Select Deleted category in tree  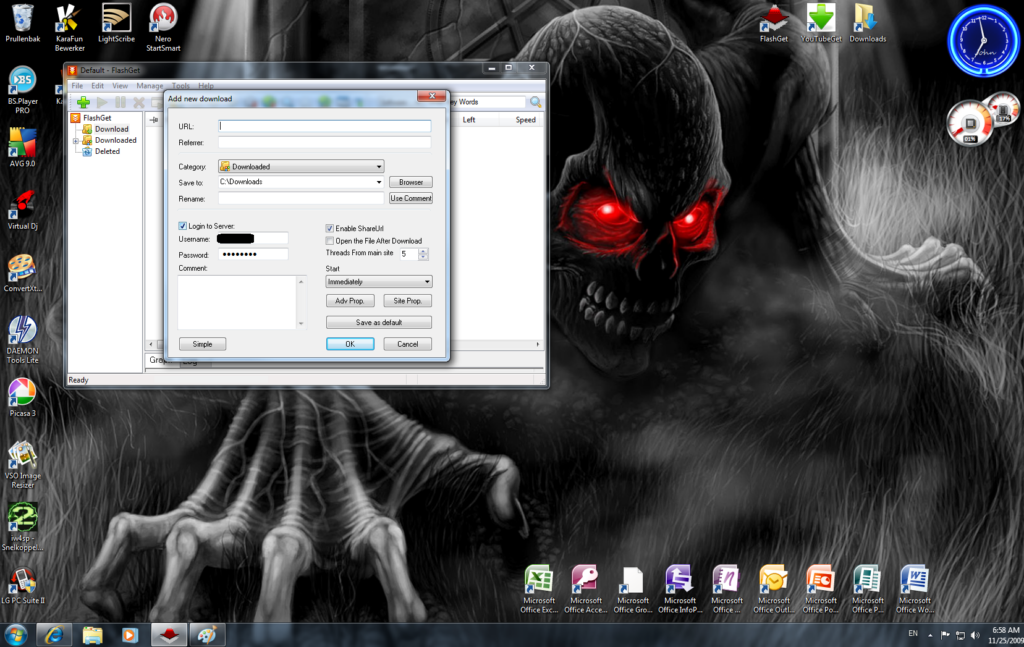click(x=107, y=151)
